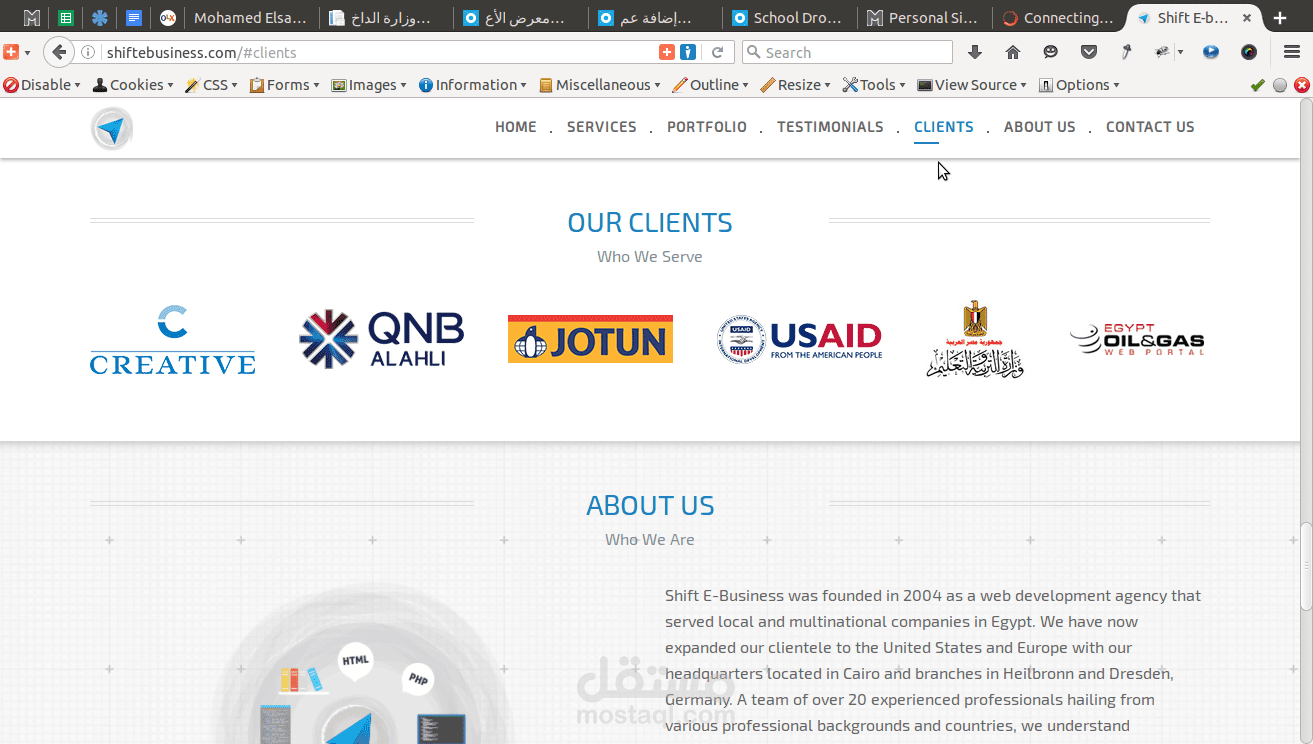Click the blue info icon in address bar
This screenshot has width=1313, height=744.
coord(688,52)
